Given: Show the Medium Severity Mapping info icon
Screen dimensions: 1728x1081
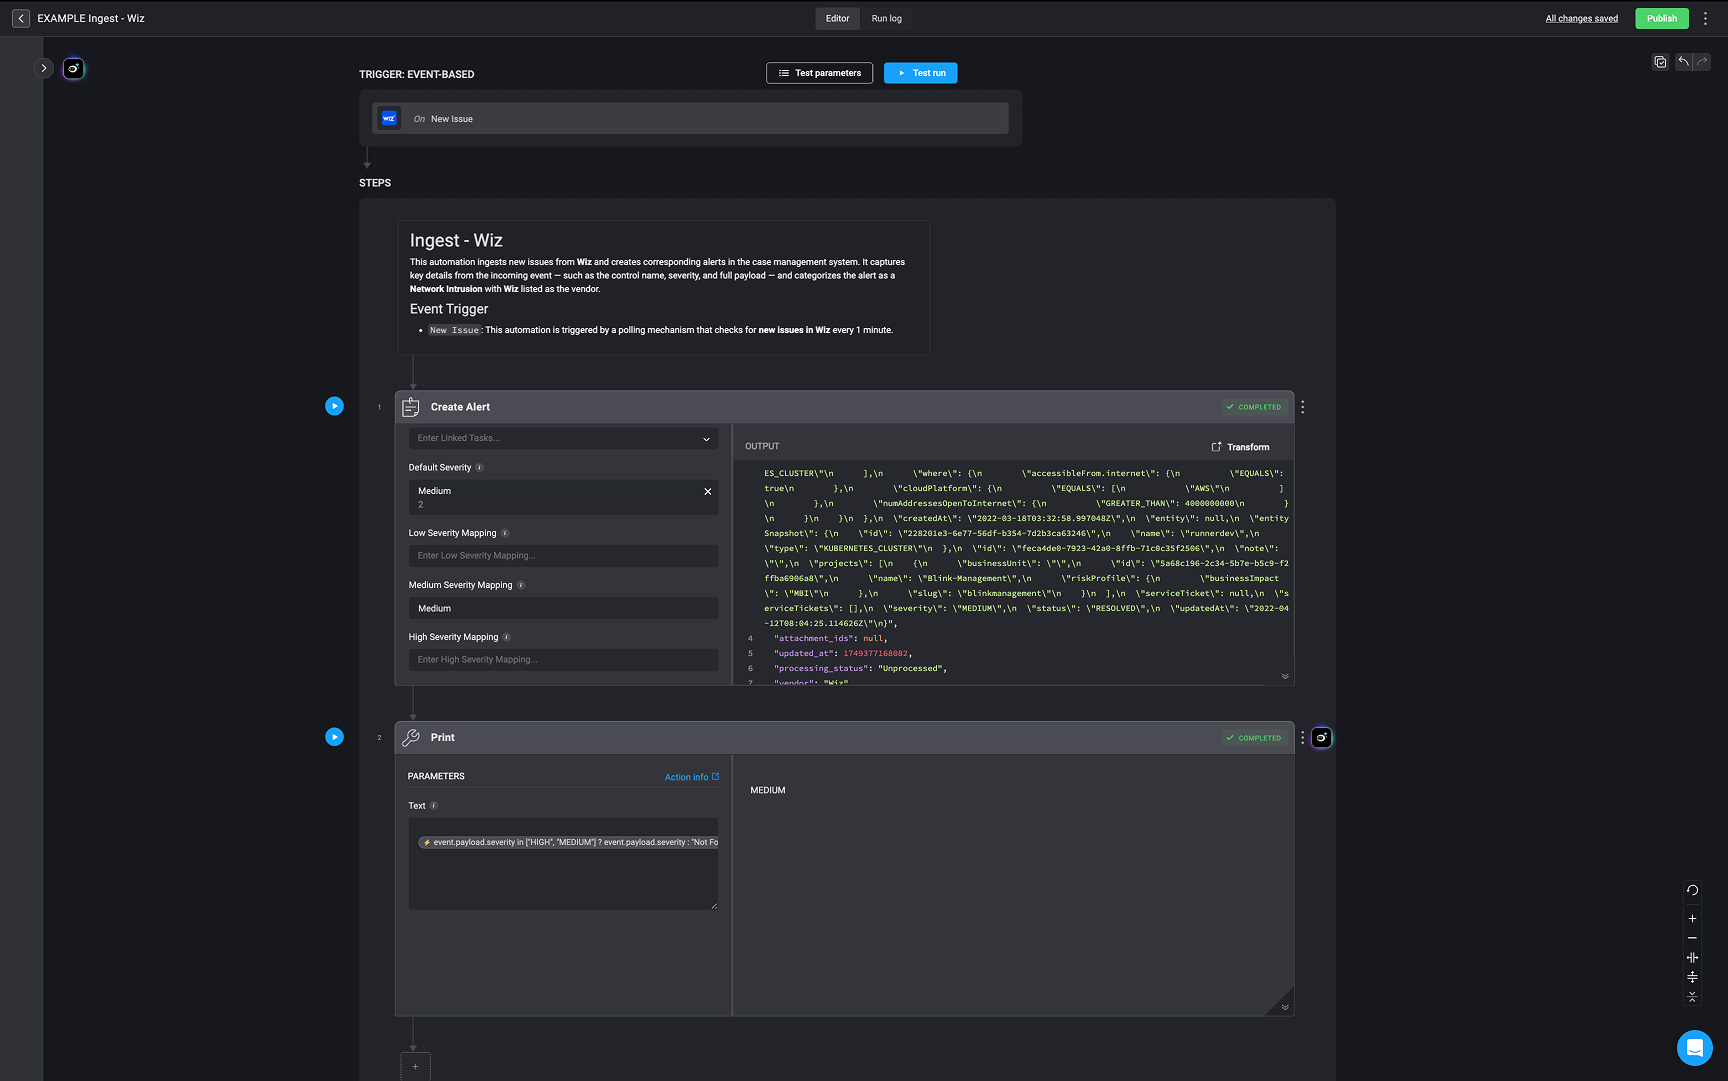Looking at the screenshot, I should (x=521, y=585).
